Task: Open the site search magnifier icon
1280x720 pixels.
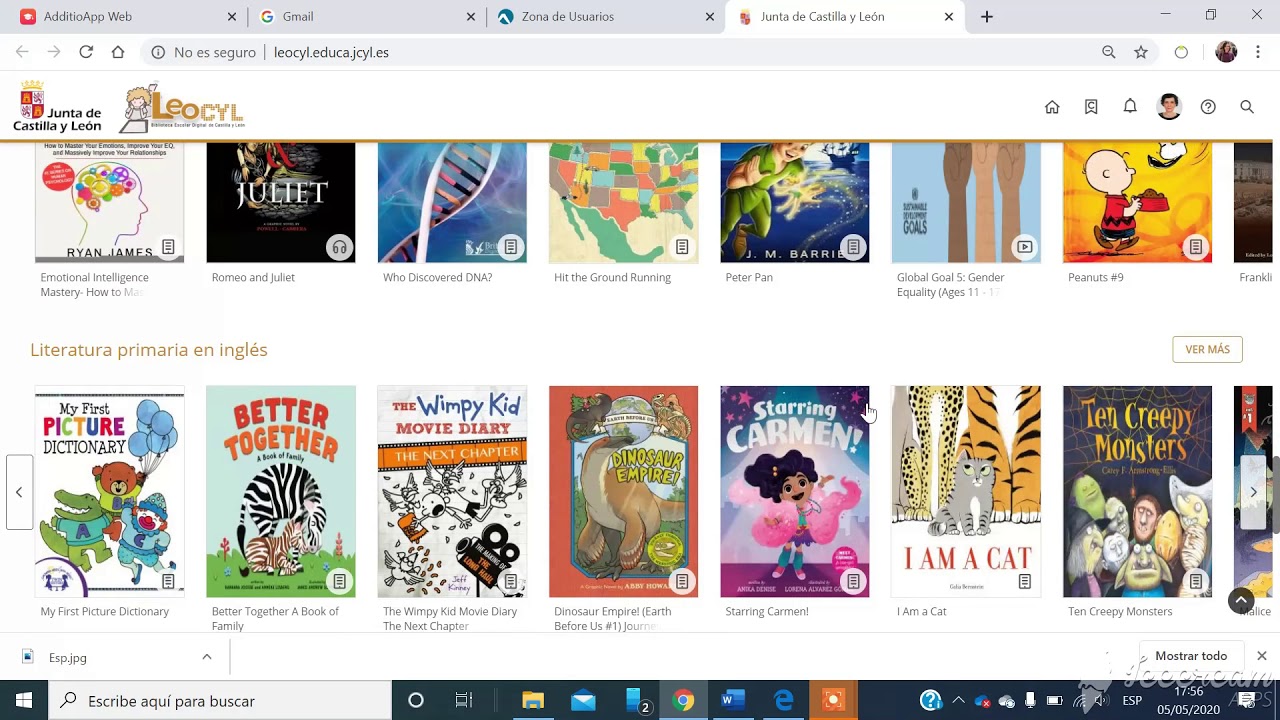Action: (x=1247, y=107)
